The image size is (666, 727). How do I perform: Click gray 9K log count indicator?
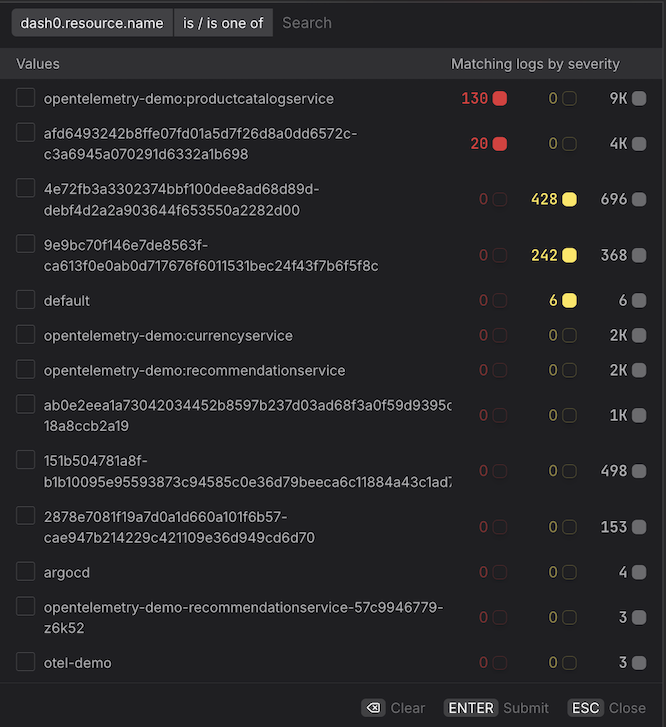pos(639,99)
